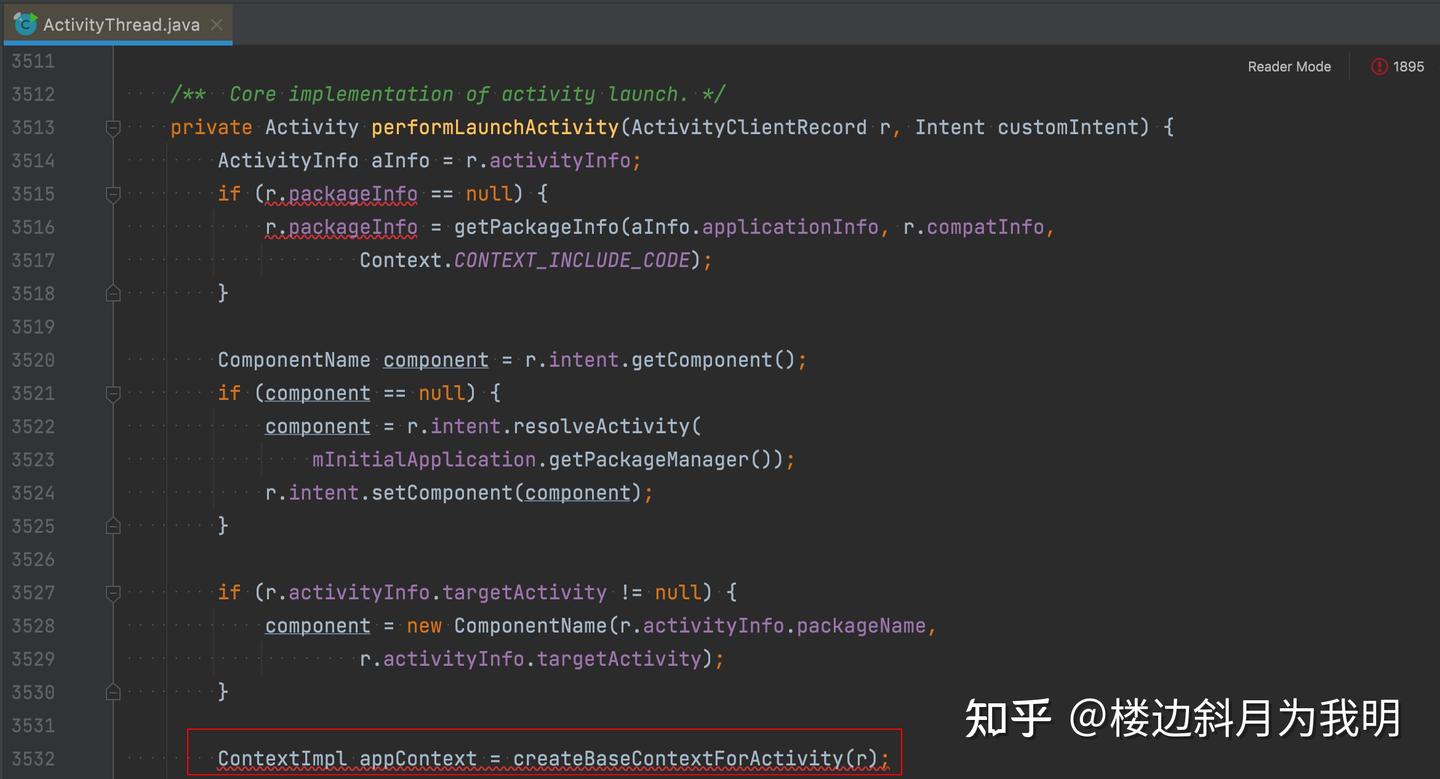Collapse the component null check at line 3521
1440x779 pixels.
pos(113,393)
